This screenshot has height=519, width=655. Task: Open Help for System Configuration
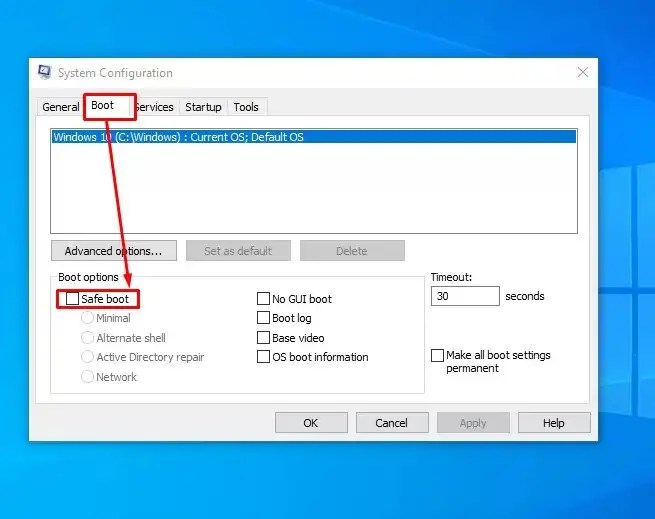point(554,423)
